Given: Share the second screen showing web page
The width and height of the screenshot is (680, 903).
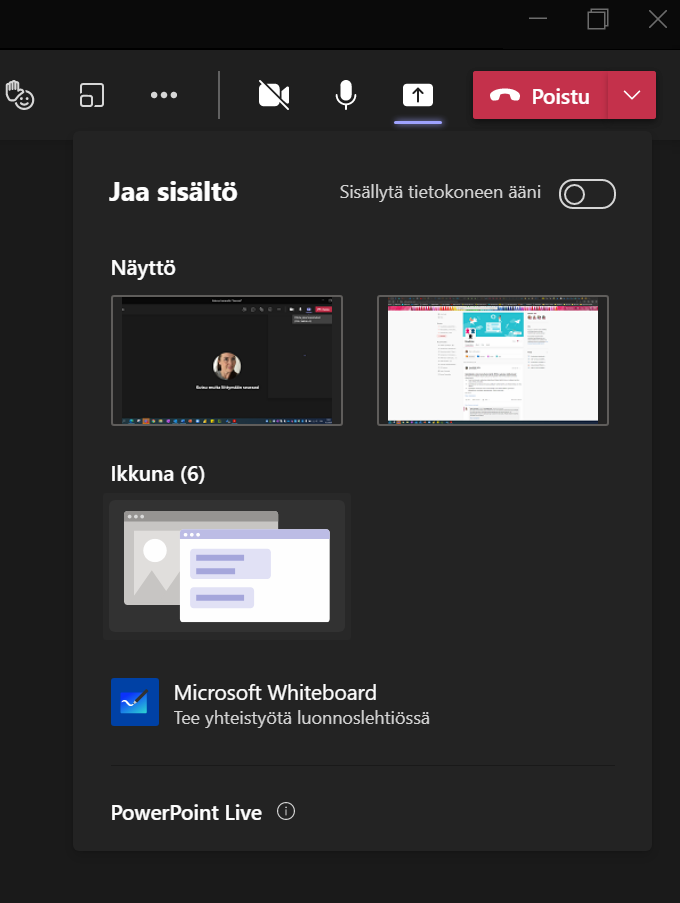Looking at the screenshot, I should pyautogui.click(x=493, y=361).
